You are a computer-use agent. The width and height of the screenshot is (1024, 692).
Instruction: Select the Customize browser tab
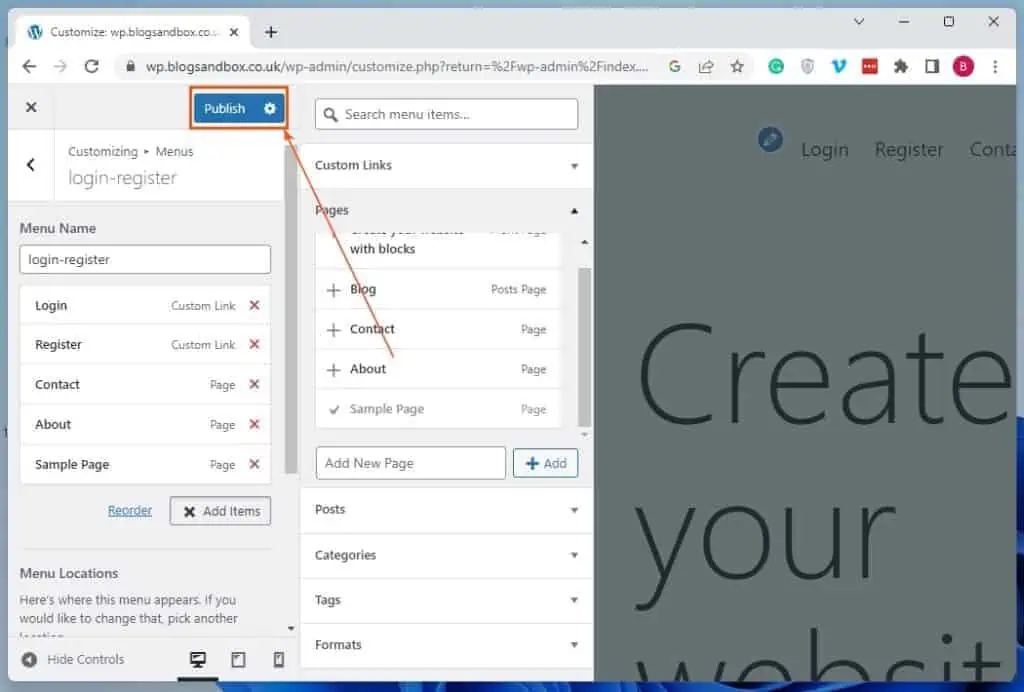point(128,31)
